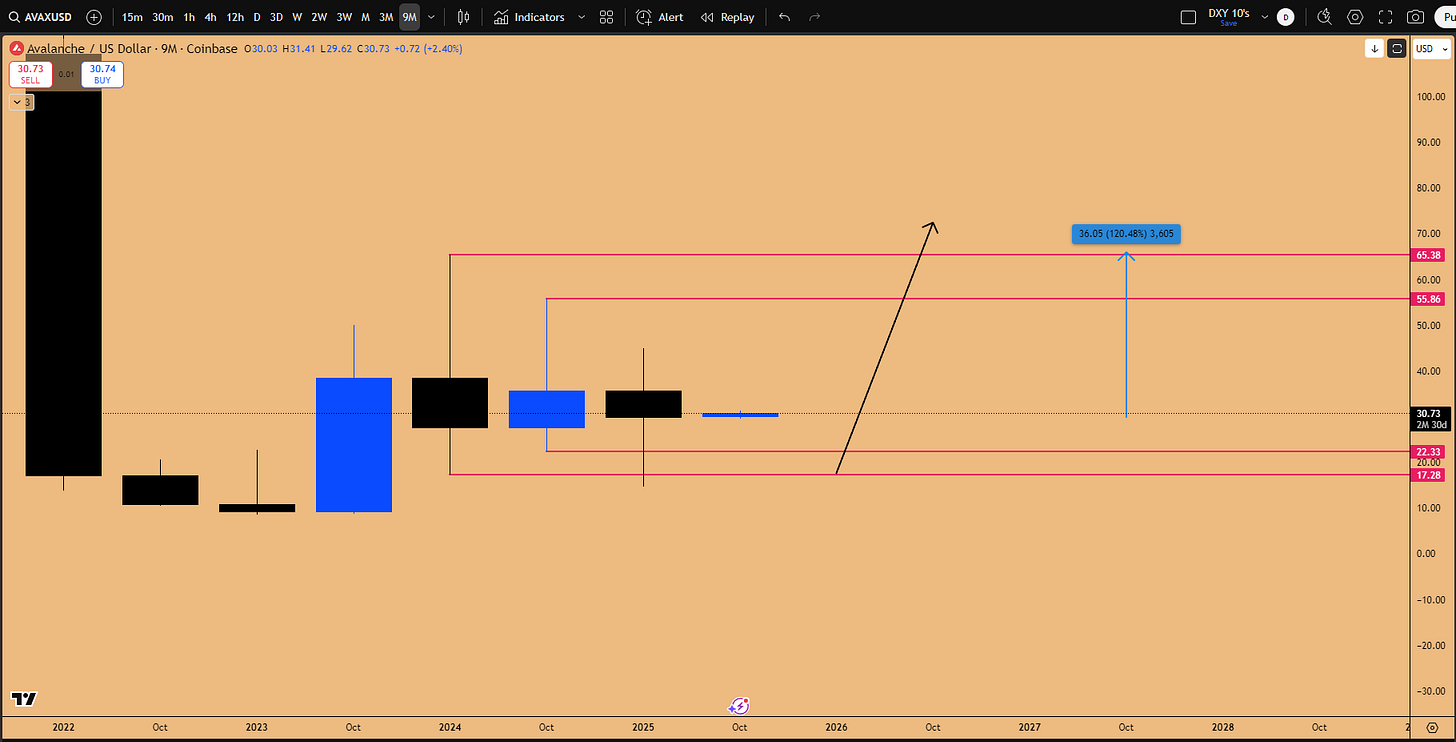Choose the D daily timeframe
The image size is (1456, 742).
257,17
